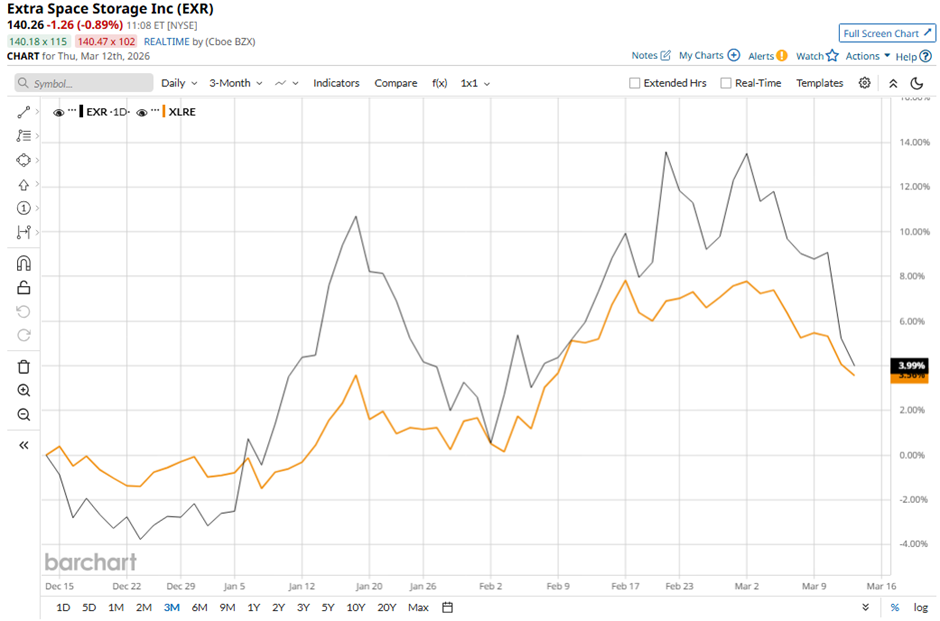Open the Indicators menu
The width and height of the screenshot is (940, 621).
(x=336, y=83)
